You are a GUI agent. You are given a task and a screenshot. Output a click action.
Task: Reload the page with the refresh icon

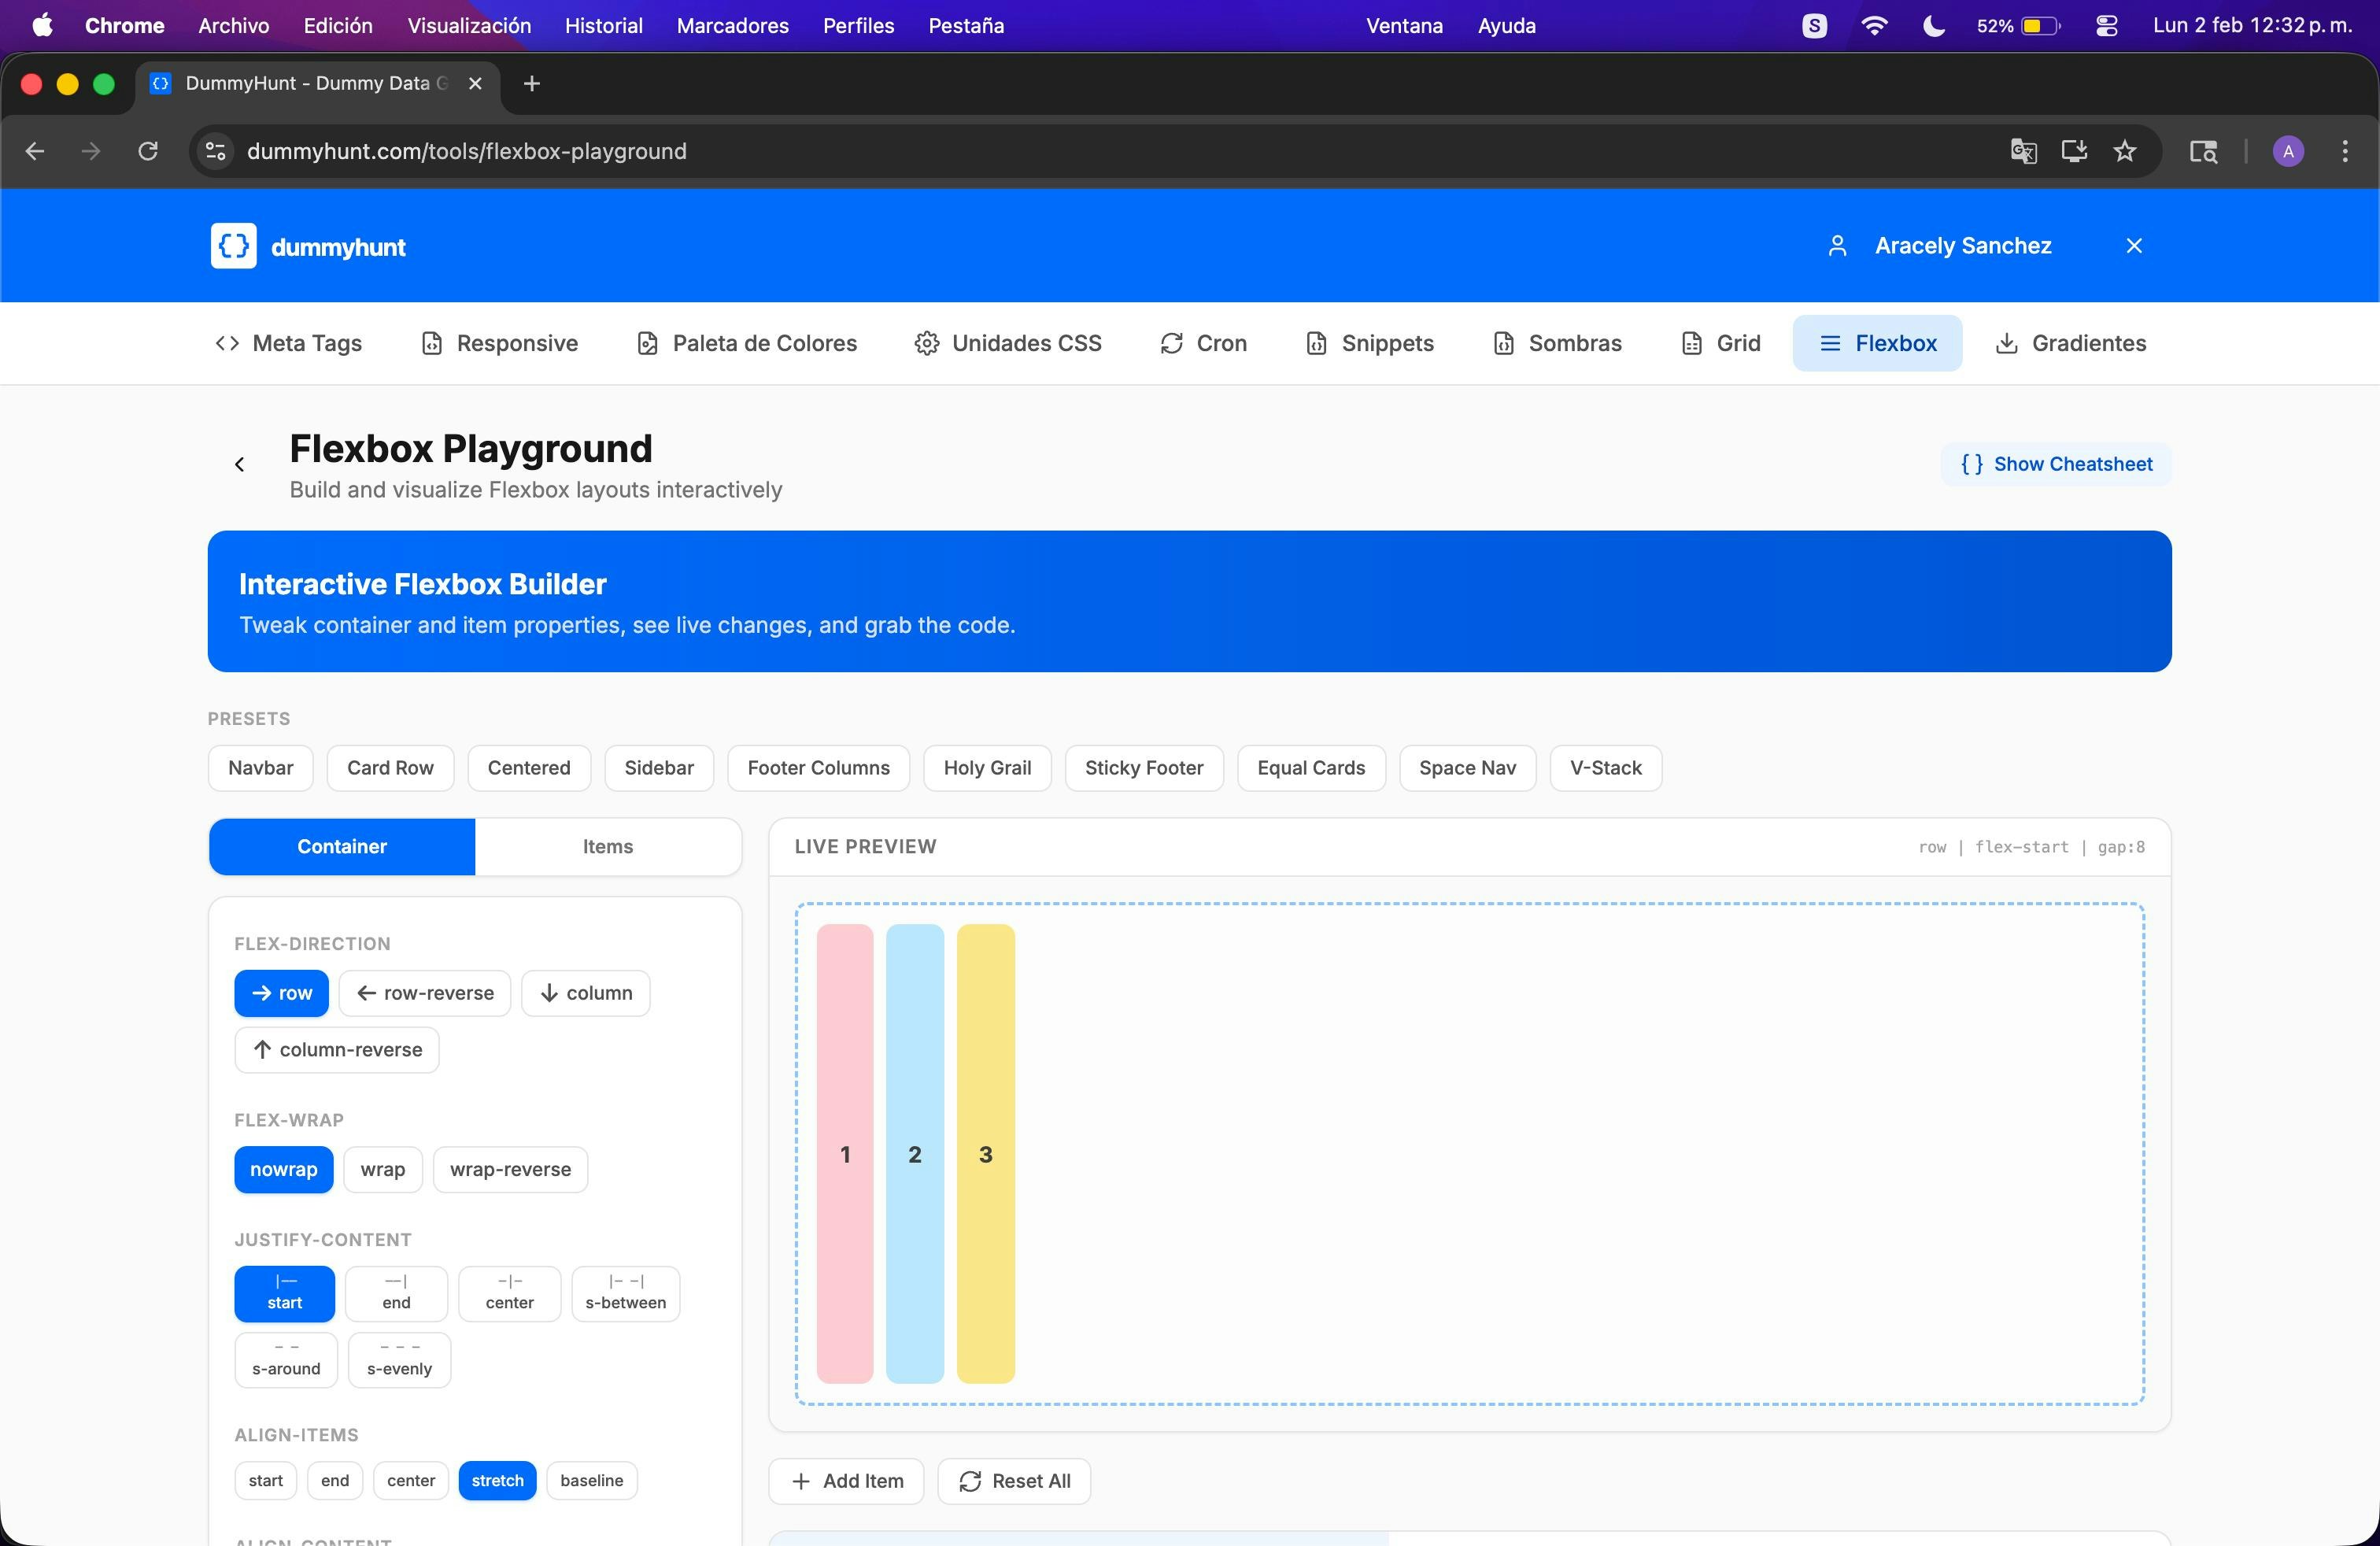coord(148,151)
